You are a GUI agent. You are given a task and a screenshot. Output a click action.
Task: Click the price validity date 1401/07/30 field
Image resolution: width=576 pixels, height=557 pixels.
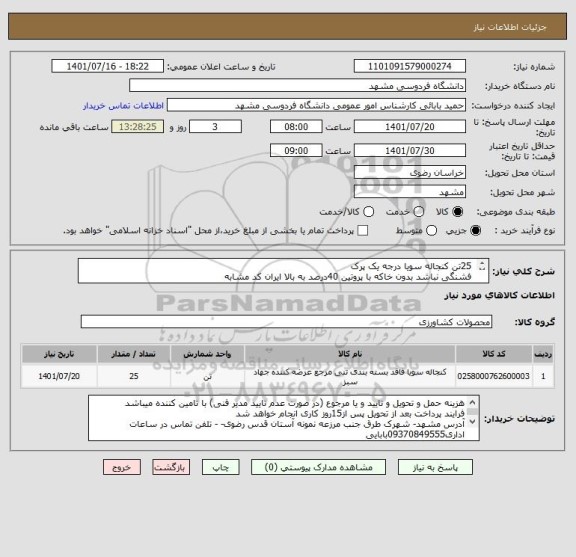coord(410,150)
